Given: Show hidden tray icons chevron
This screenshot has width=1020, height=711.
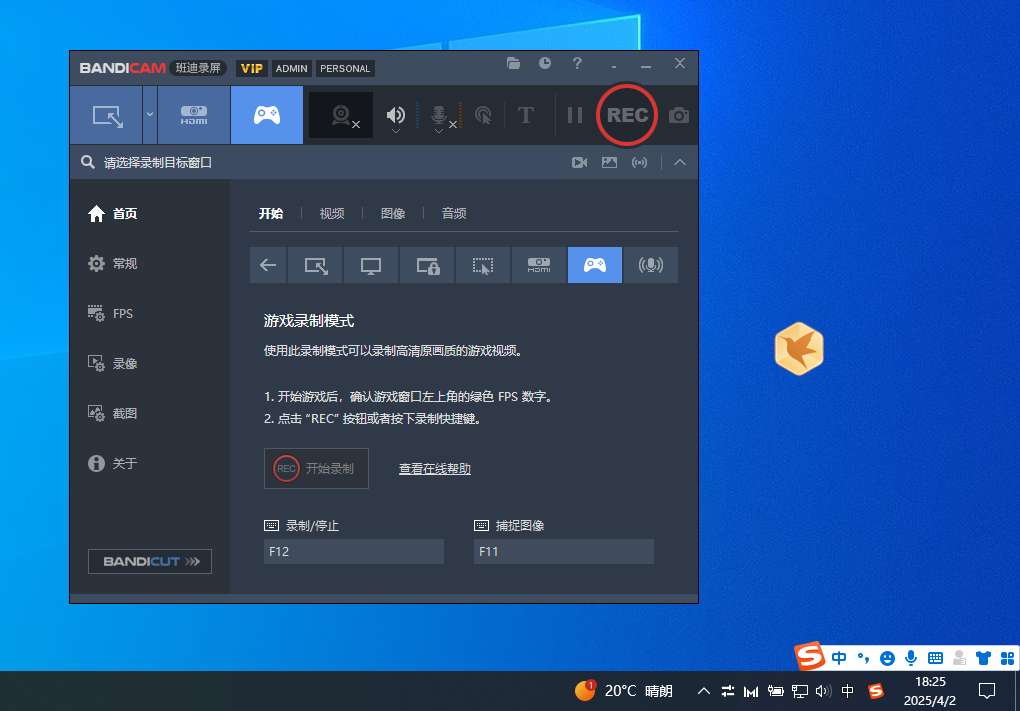Looking at the screenshot, I should [x=703, y=691].
